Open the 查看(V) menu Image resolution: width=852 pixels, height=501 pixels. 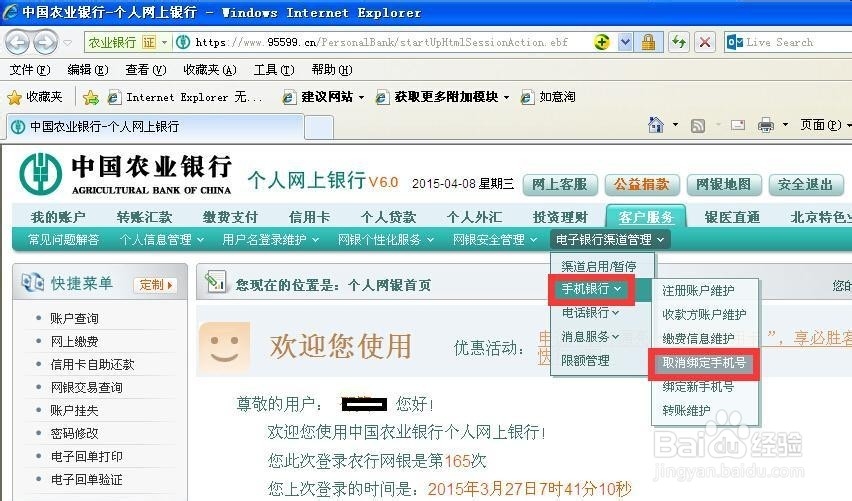tap(145, 70)
